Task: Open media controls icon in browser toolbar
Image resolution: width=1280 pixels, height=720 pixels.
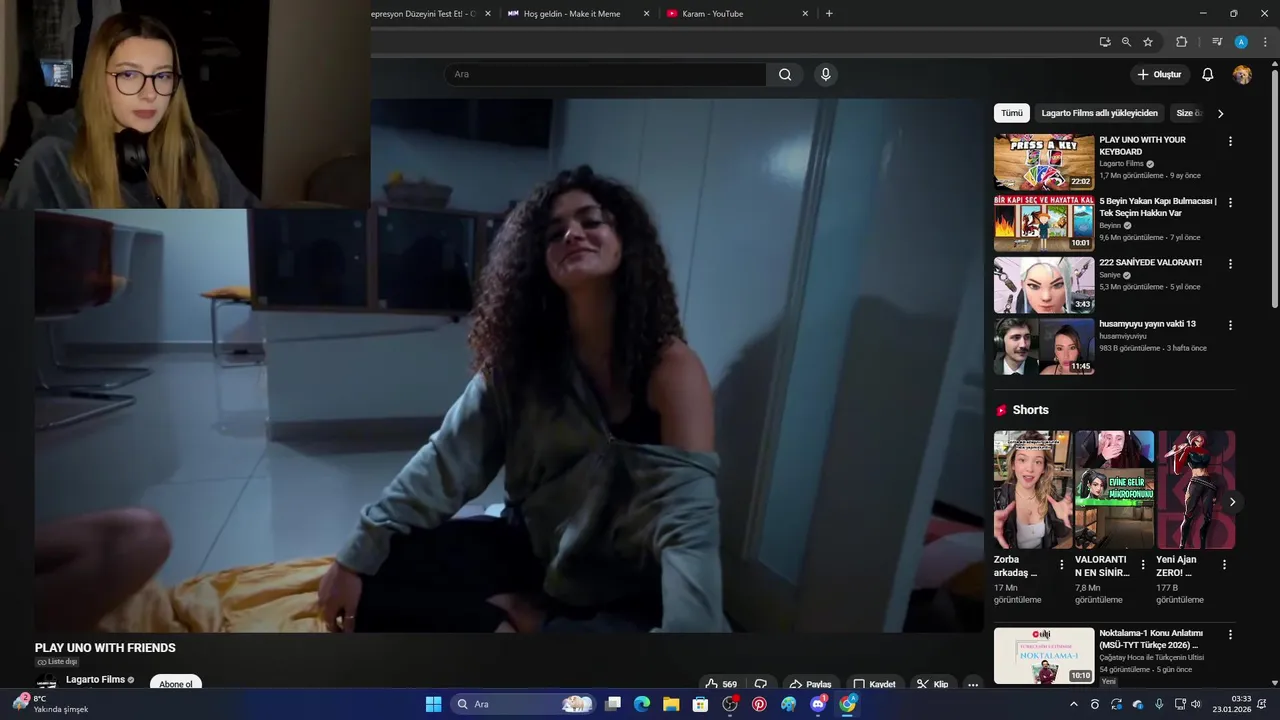Action: (1217, 42)
